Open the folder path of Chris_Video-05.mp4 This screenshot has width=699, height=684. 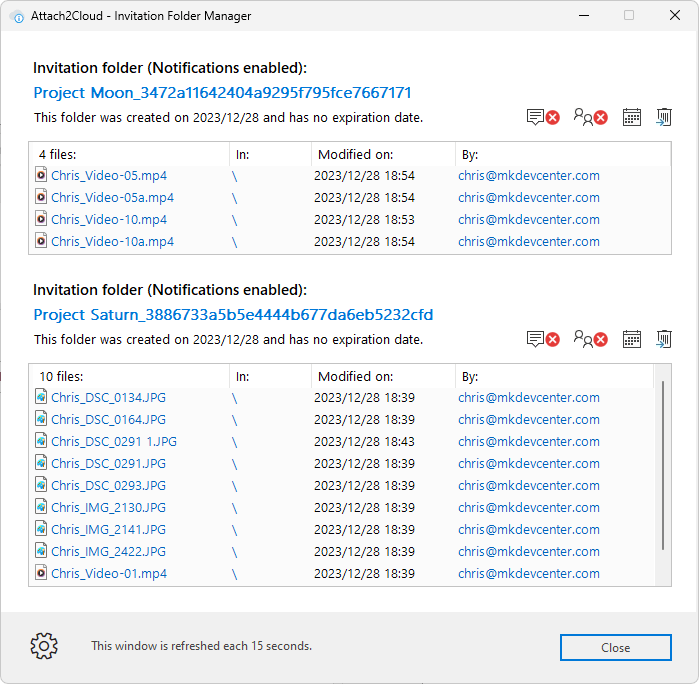coord(234,177)
